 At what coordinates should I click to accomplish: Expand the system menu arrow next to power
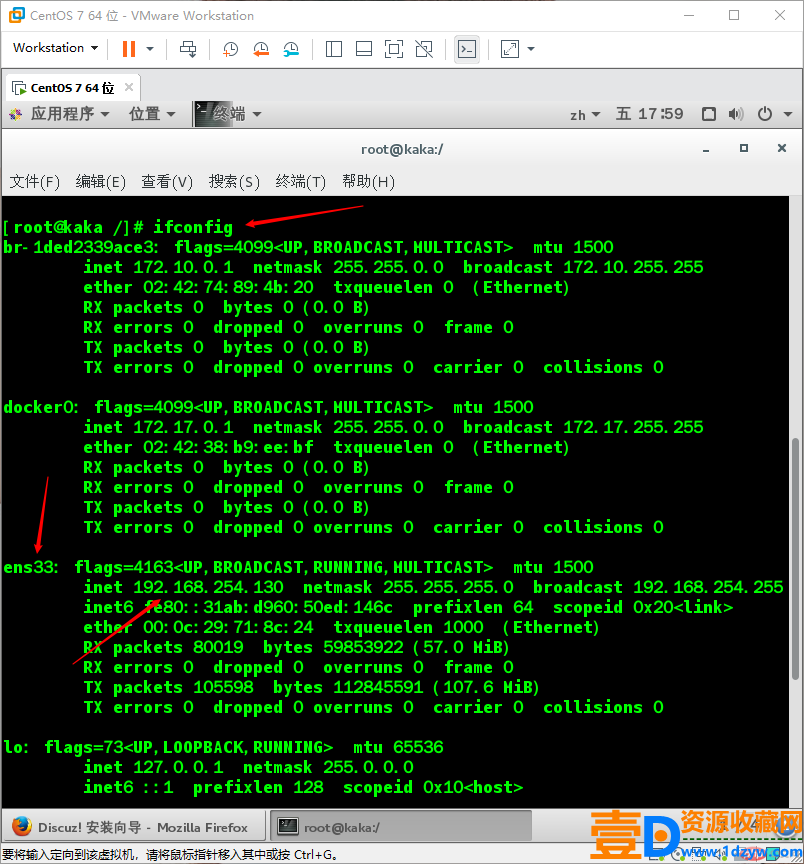point(787,115)
